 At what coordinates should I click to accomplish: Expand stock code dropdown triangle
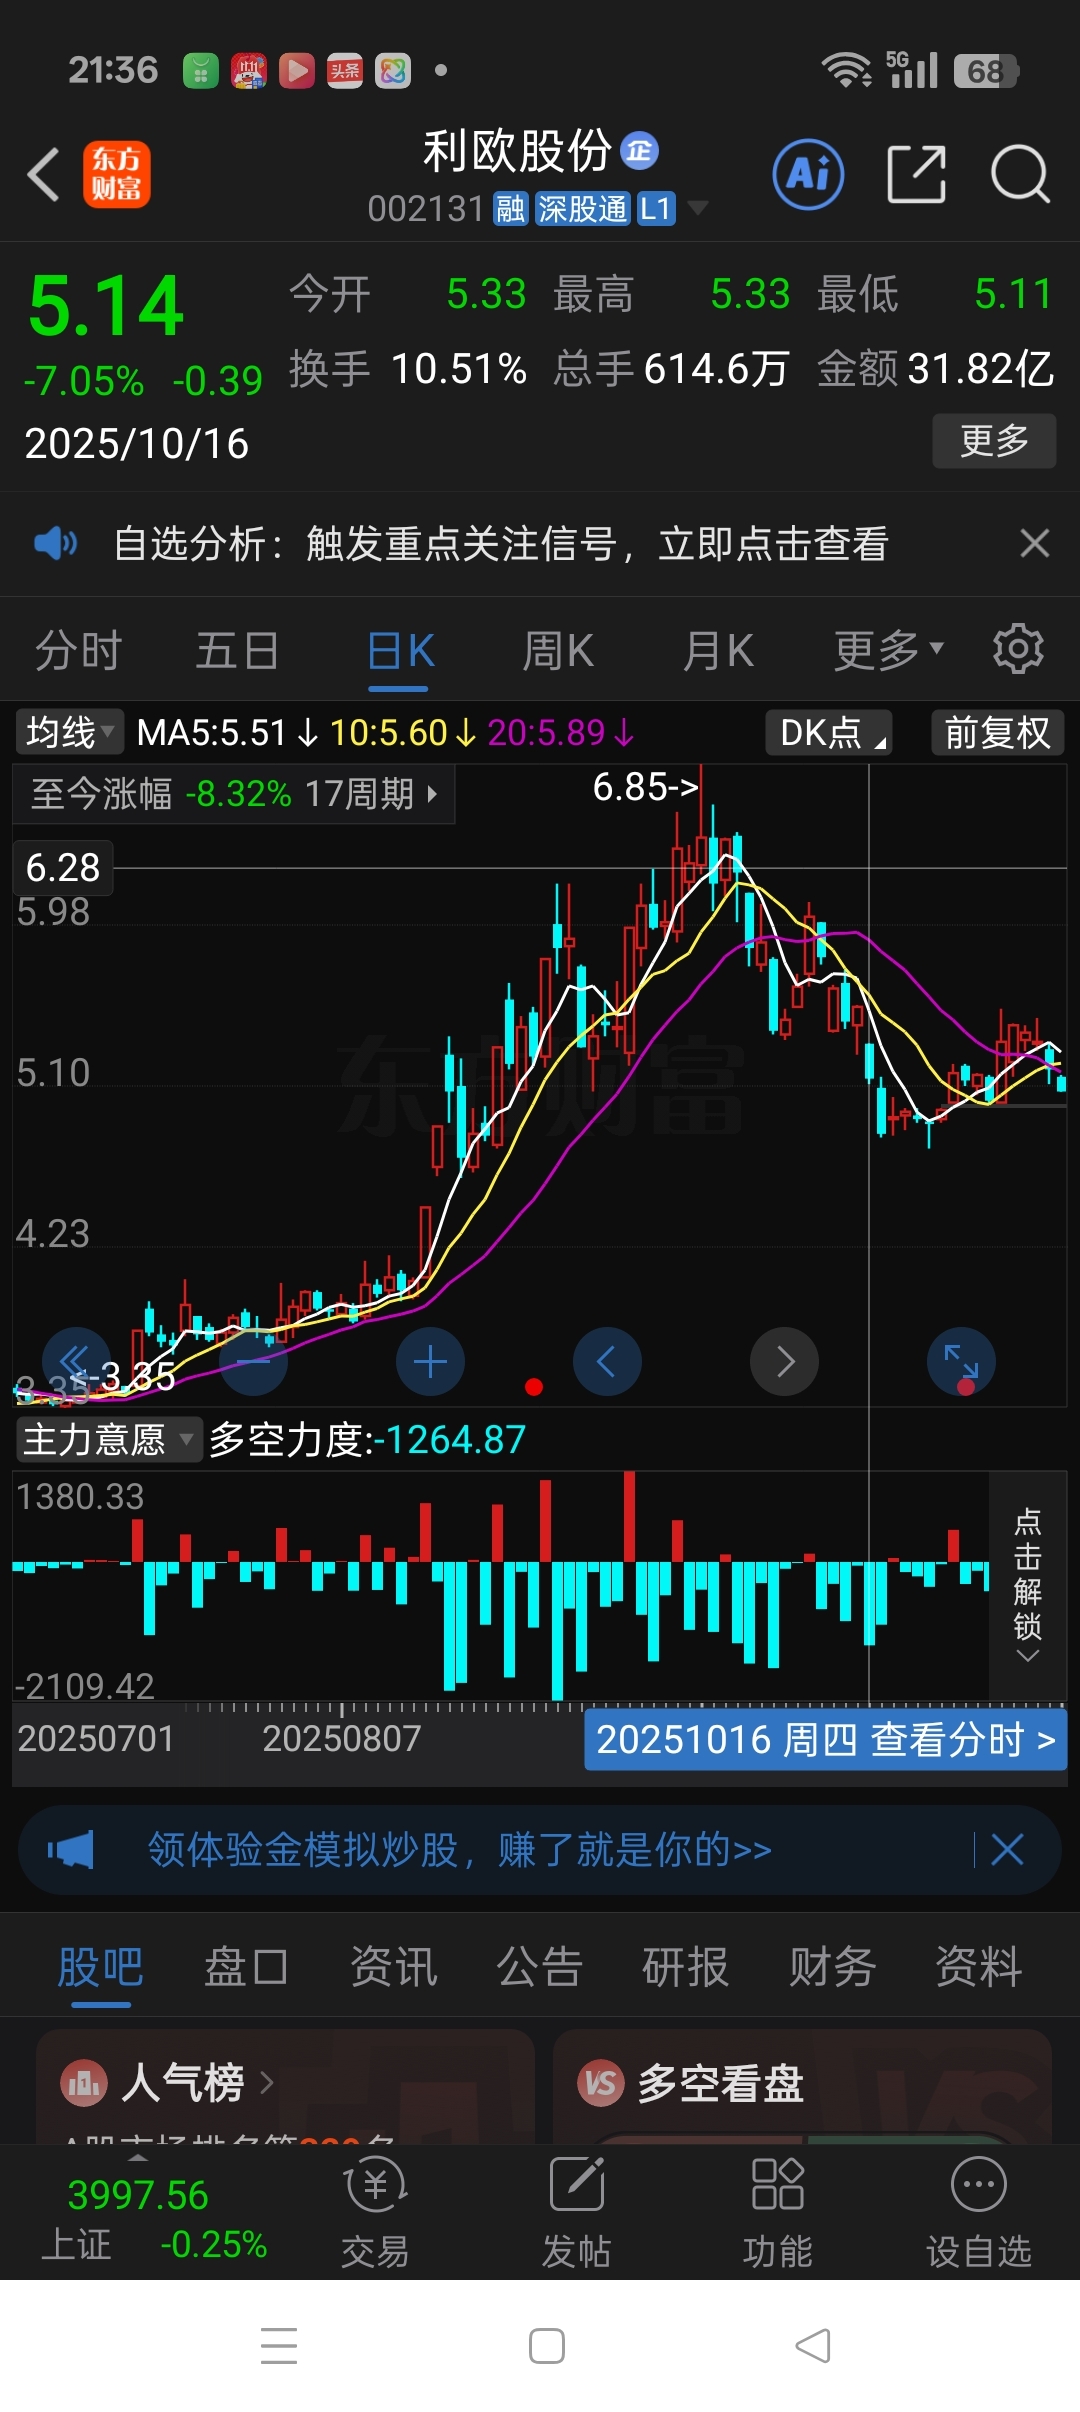coord(698,208)
